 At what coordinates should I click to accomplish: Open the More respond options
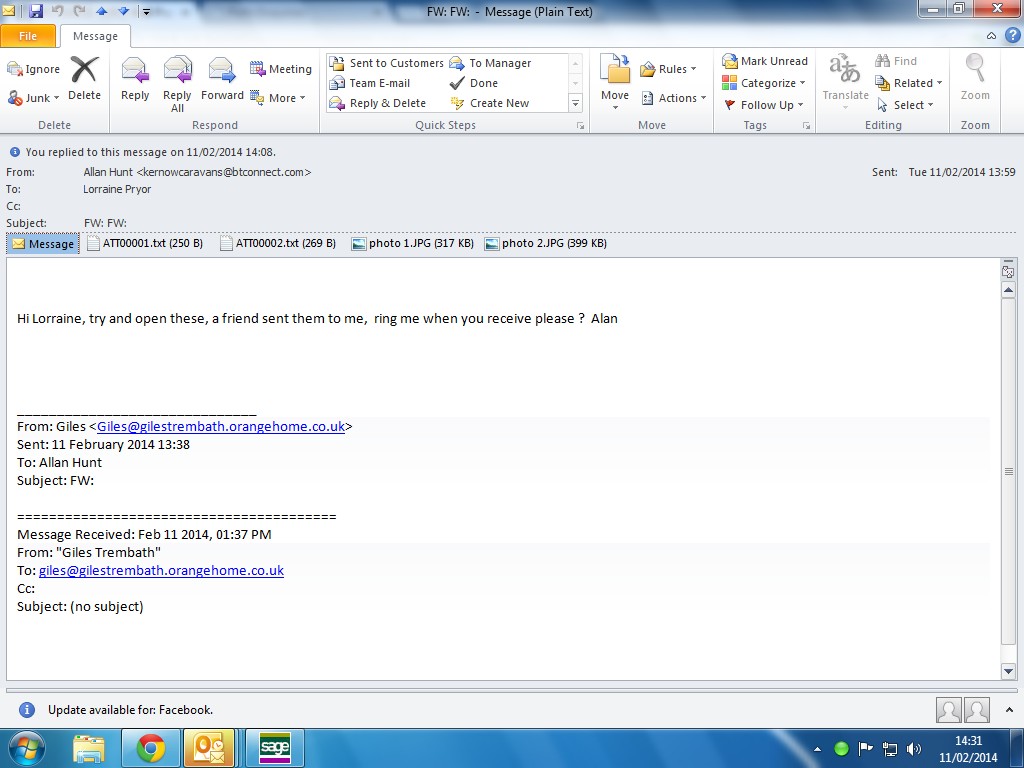pyautogui.click(x=278, y=98)
